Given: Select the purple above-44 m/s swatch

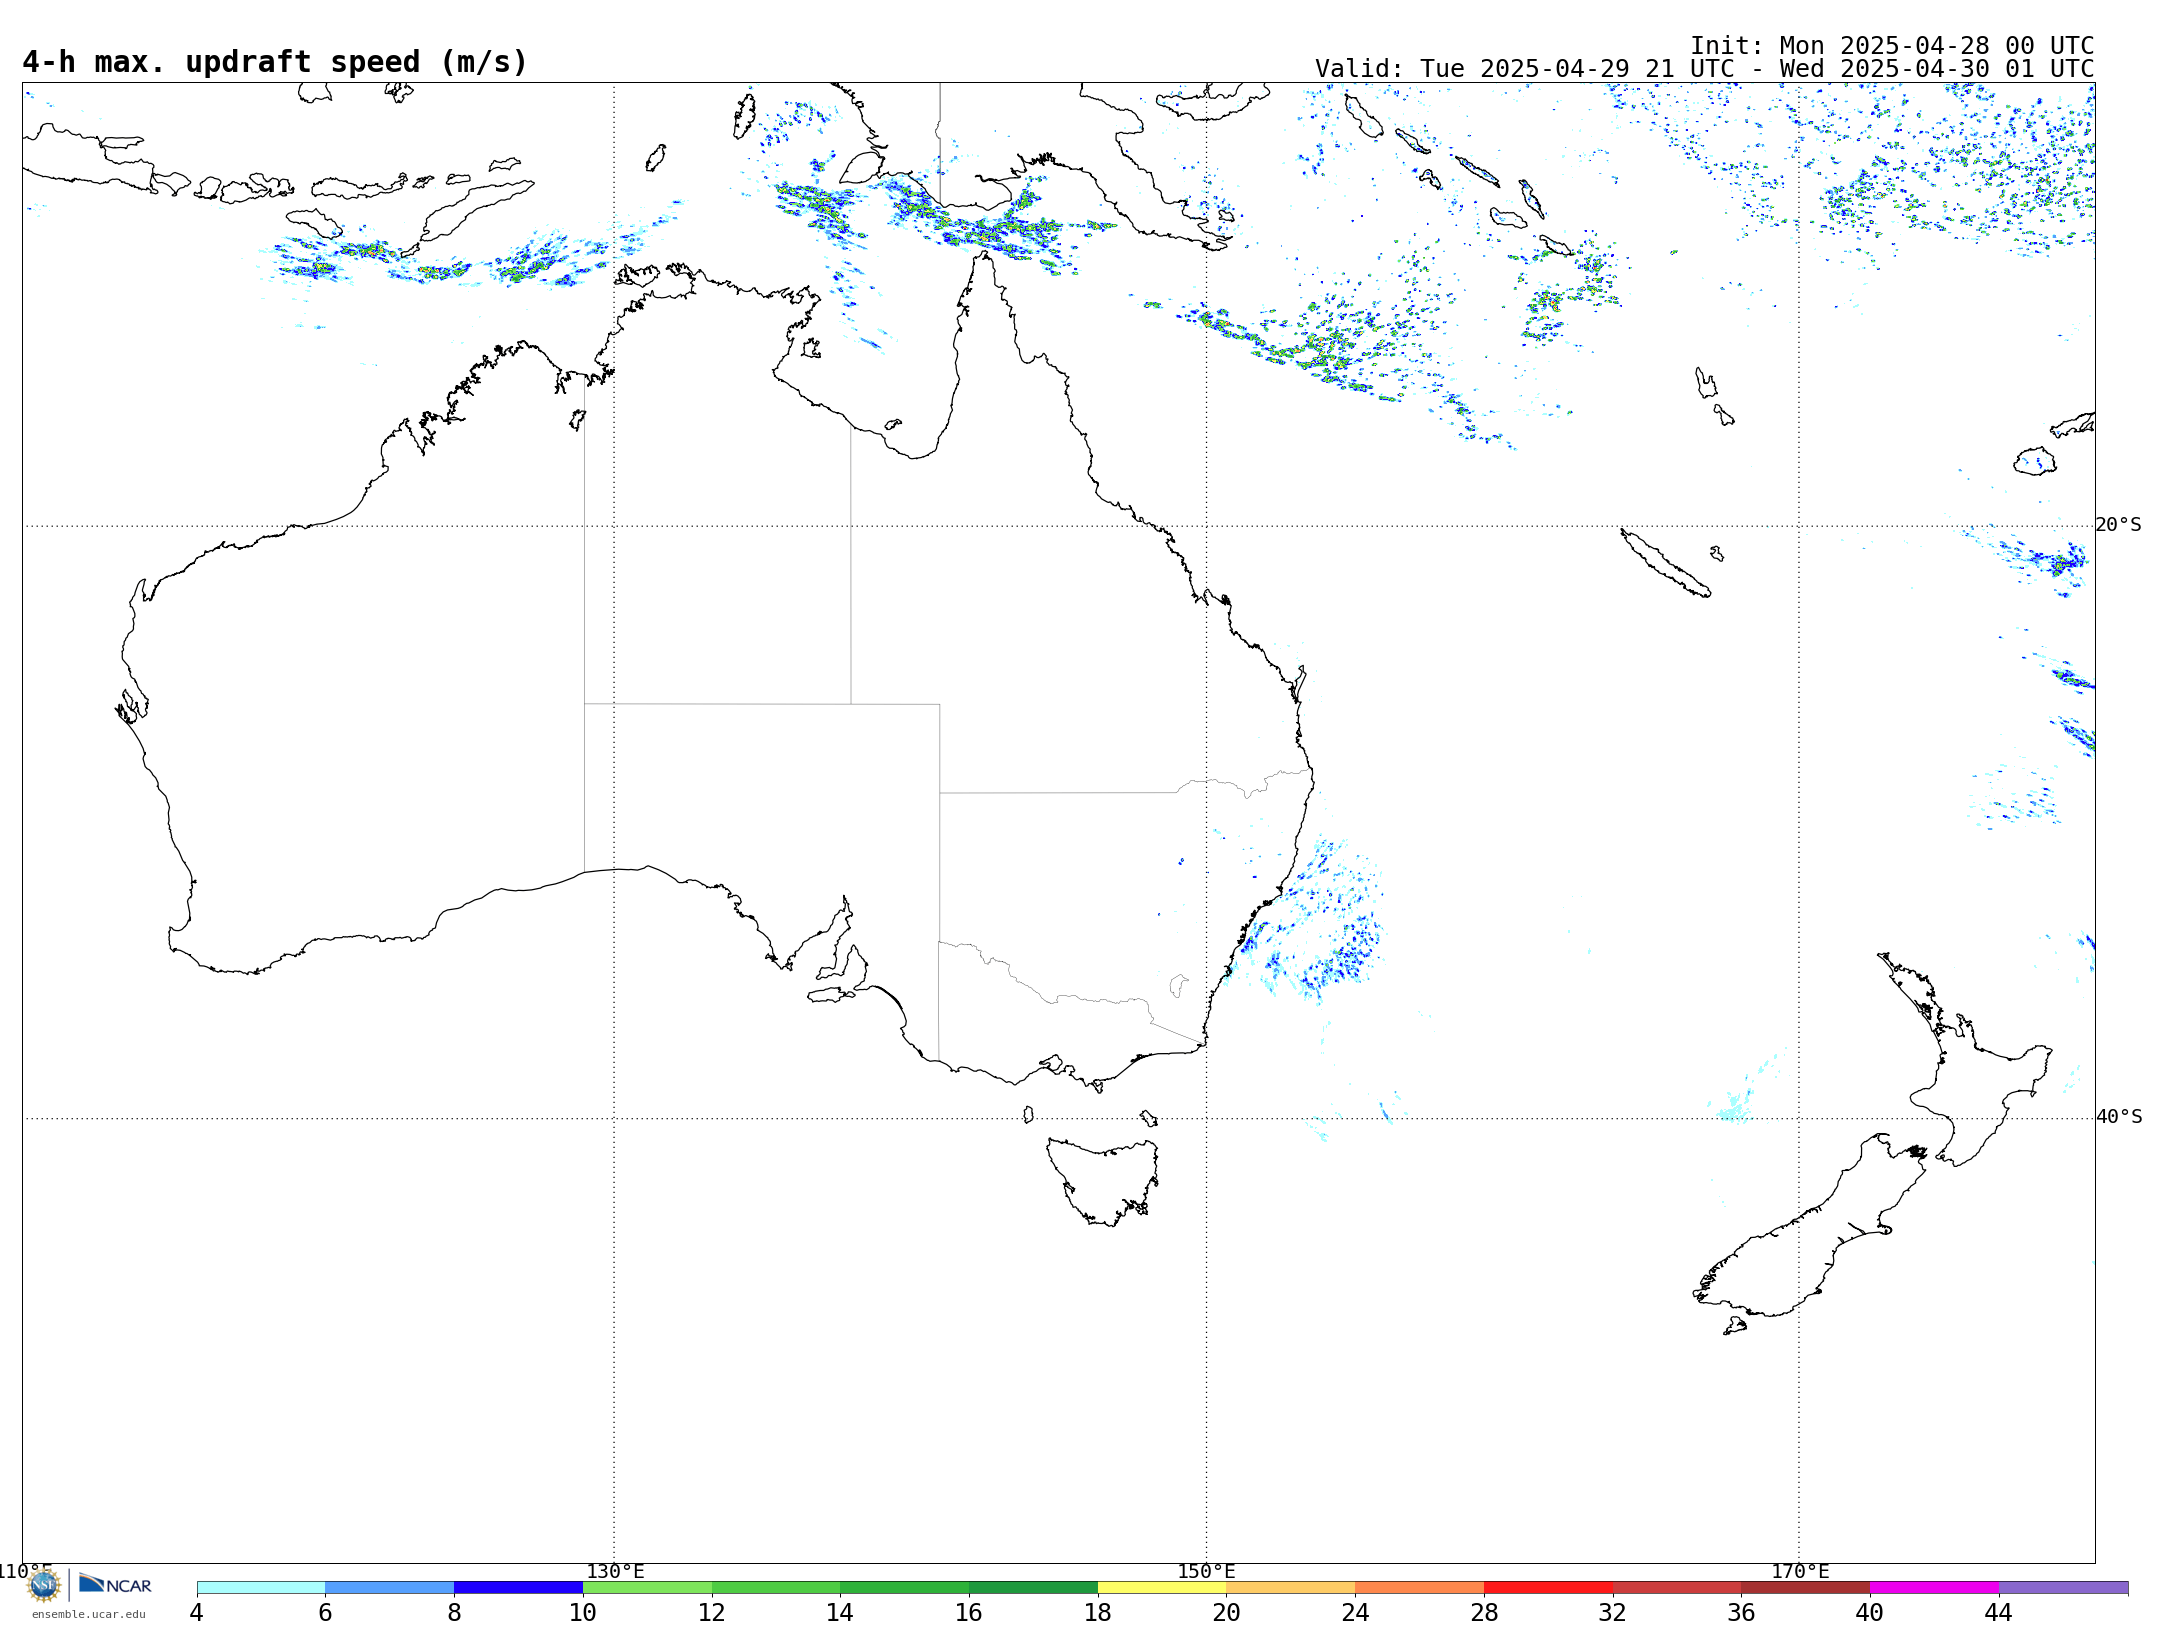Looking at the screenshot, I should coord(2063,1588).
